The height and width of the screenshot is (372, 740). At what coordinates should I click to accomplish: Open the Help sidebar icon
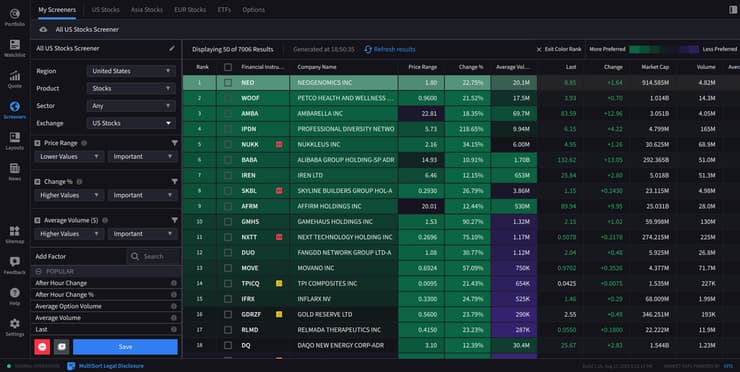coord(15,292)
